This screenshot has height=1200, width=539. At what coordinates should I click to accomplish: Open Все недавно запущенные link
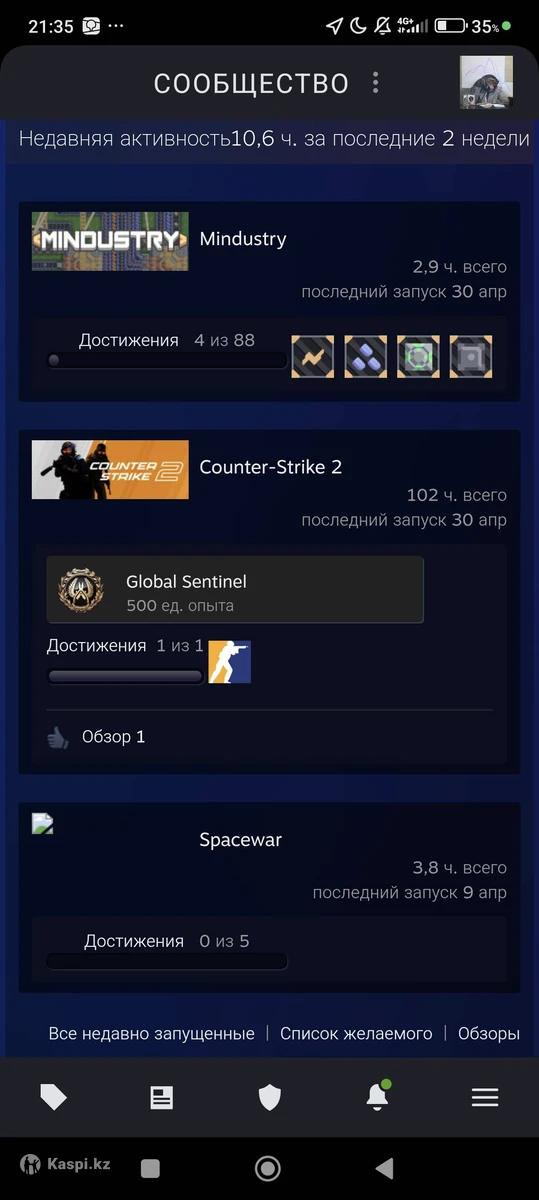click(152, 1033)
